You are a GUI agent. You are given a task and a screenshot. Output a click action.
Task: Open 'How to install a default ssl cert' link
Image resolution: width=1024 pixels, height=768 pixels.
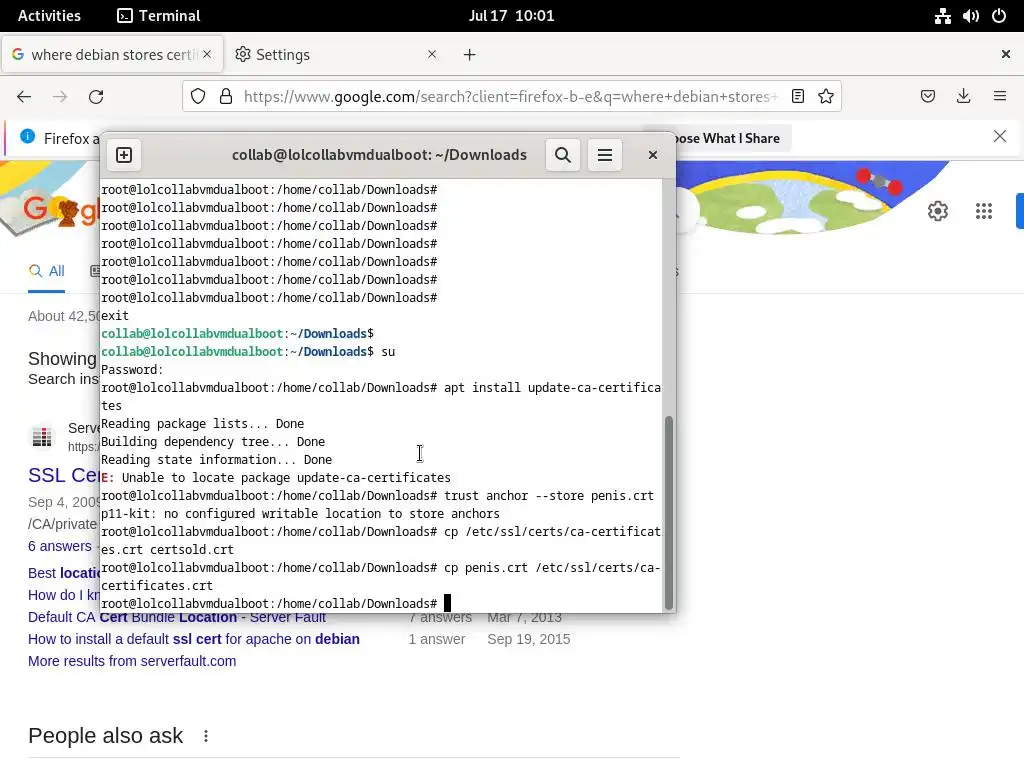tap(194, 639)
